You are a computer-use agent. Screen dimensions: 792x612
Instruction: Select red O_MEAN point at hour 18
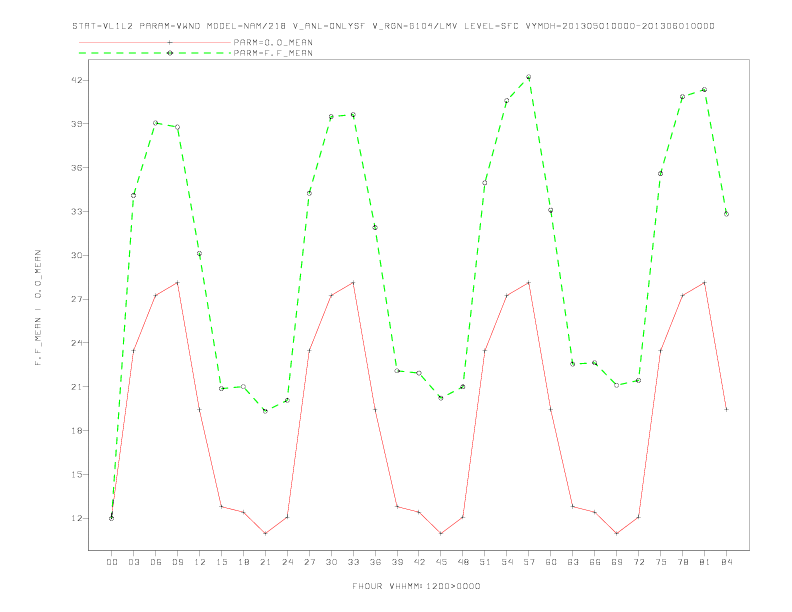click(243, 512)
